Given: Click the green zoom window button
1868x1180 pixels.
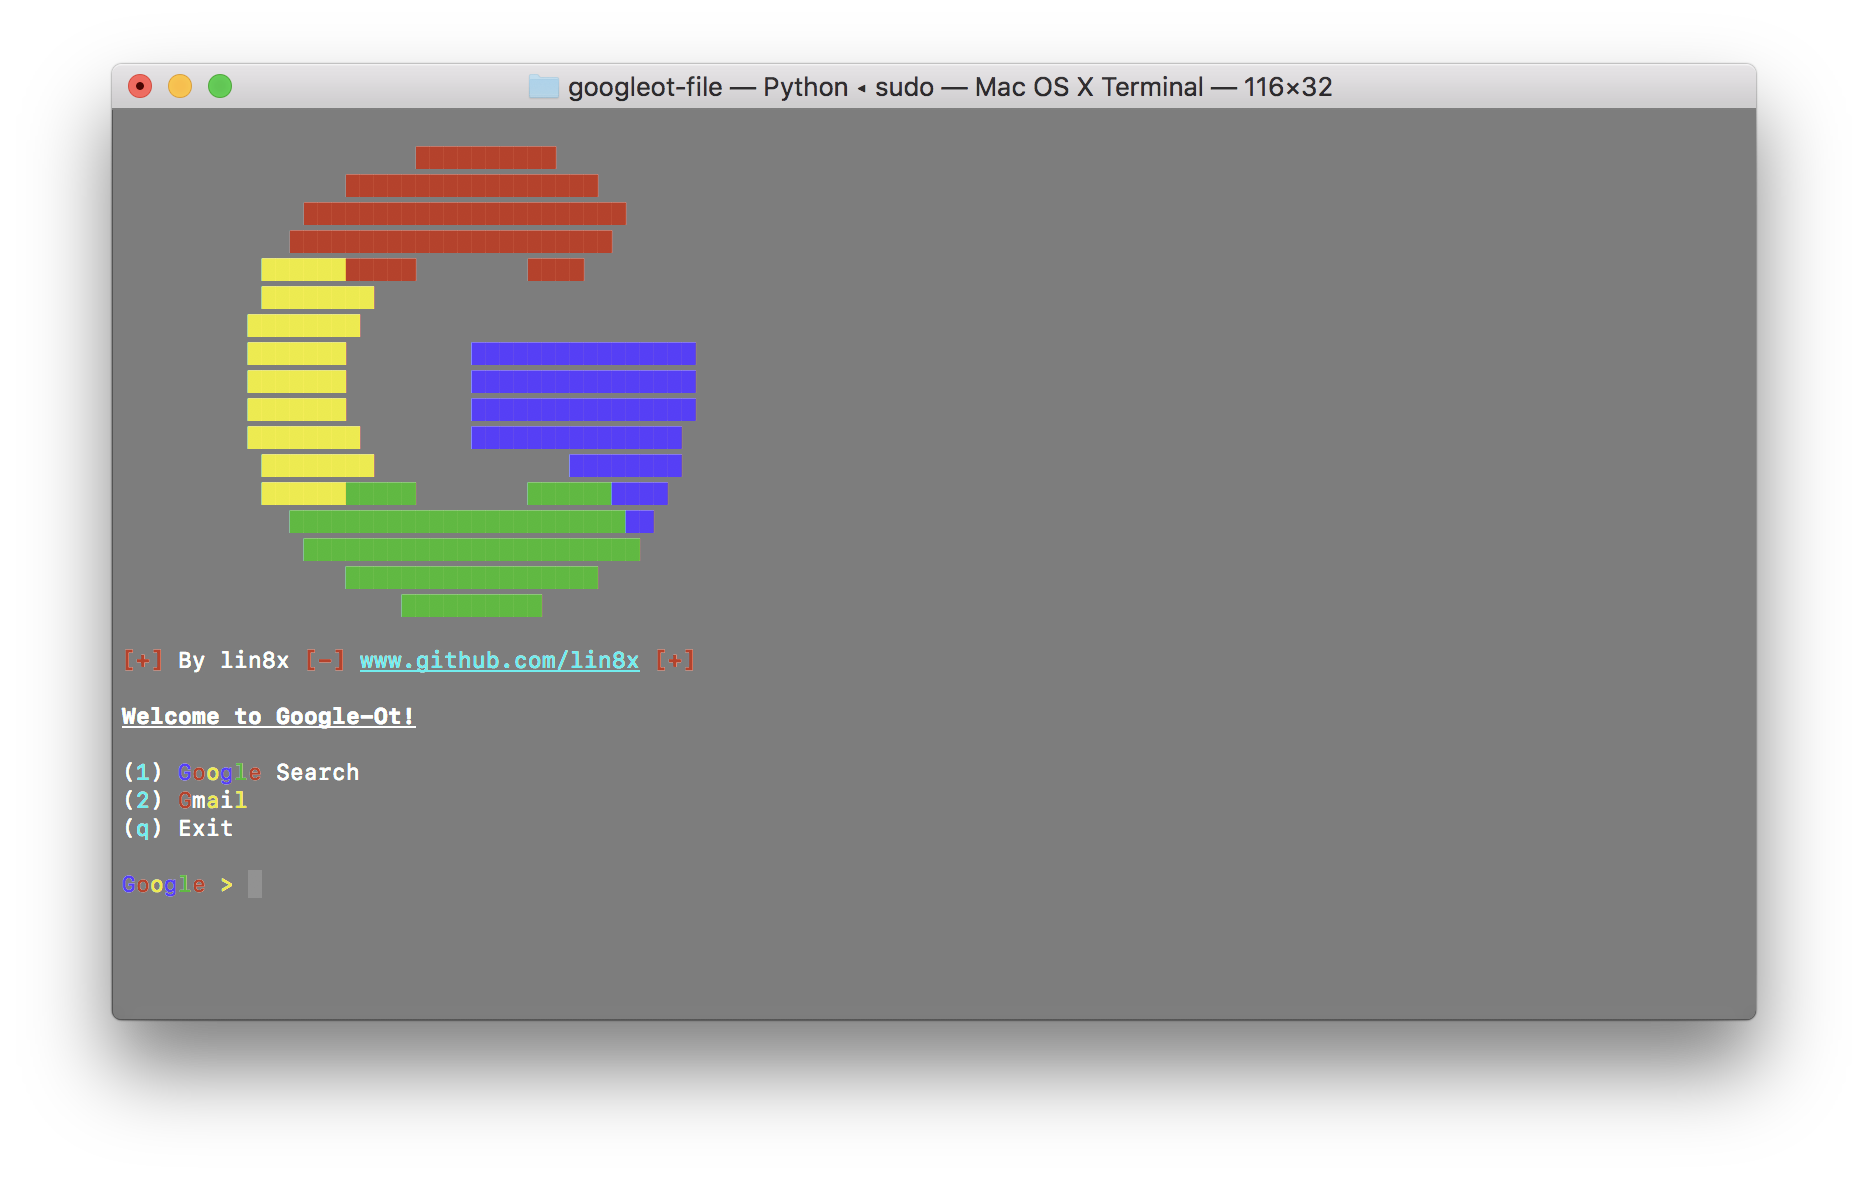Looking at the screenshot, I should point(220,87).
